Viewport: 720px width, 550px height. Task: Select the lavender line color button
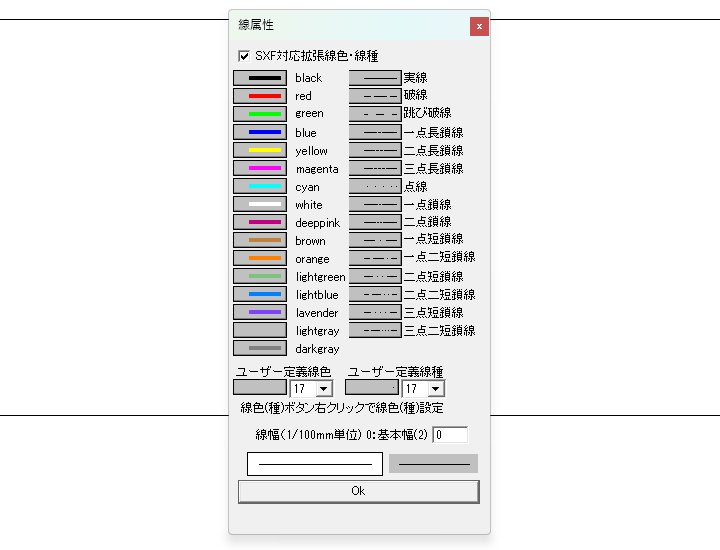(260, 312)
